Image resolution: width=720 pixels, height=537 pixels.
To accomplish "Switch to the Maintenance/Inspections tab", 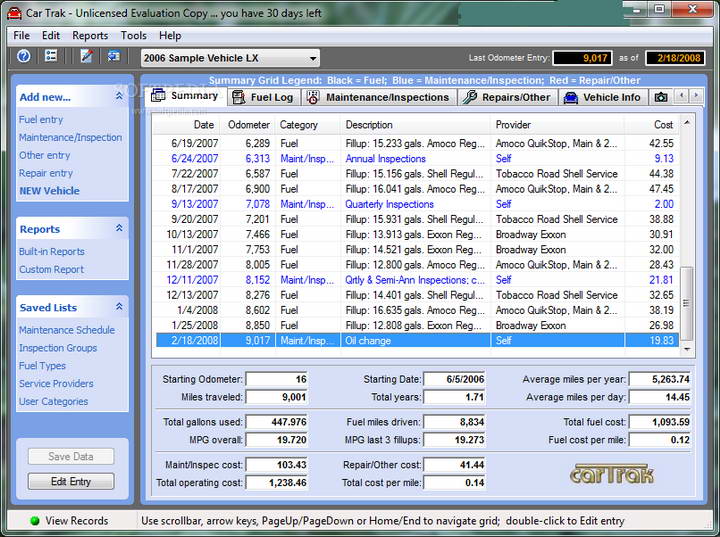I will tap(379, 97).
